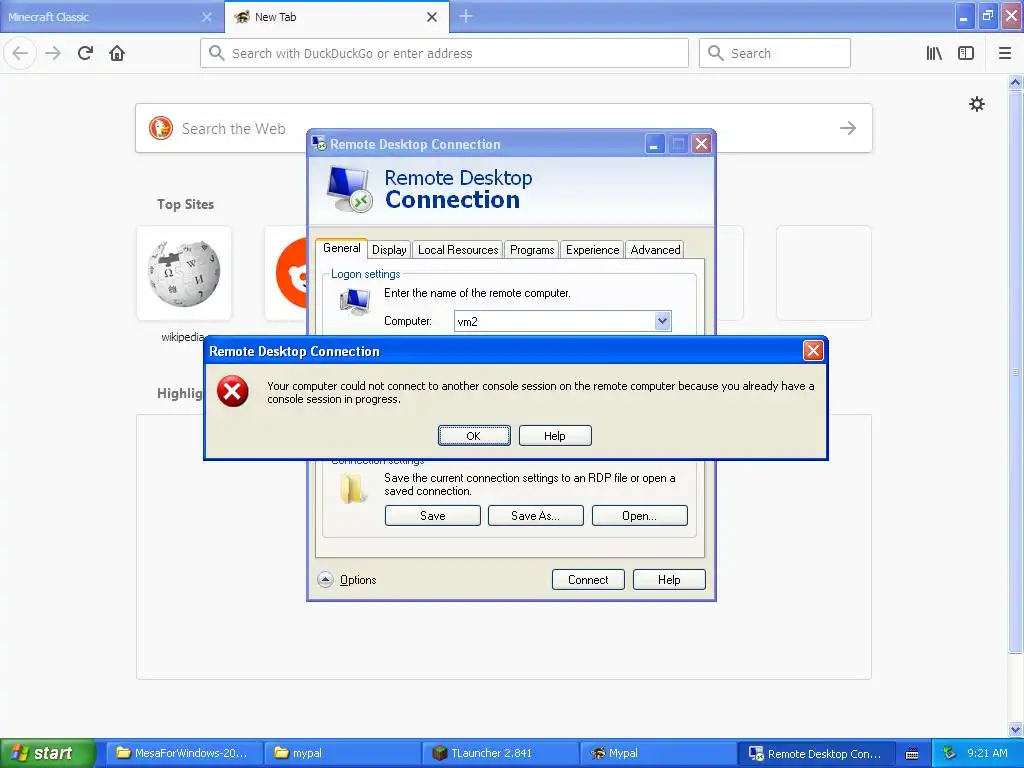Open the Reddit top site tile
The width and height of the screenshot is (1024, 768).
[x=287, y=273]
